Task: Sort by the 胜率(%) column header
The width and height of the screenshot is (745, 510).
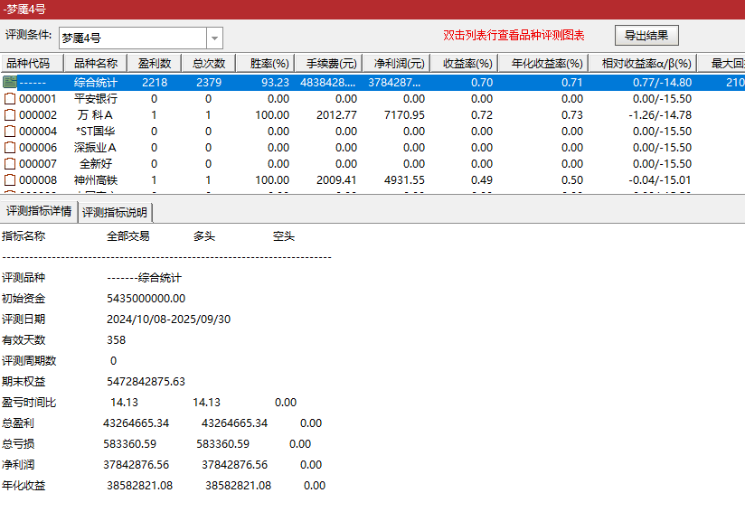Action: pyautogui.click(x=265, y=63)
